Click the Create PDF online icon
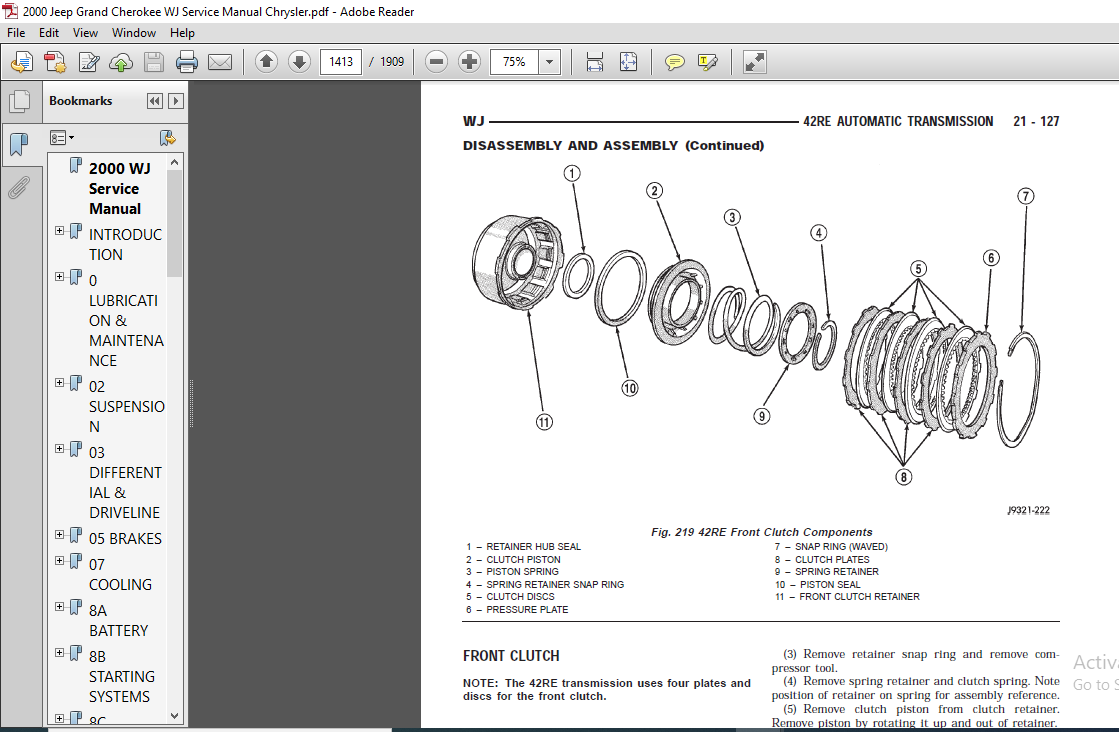 coord(22,62)
